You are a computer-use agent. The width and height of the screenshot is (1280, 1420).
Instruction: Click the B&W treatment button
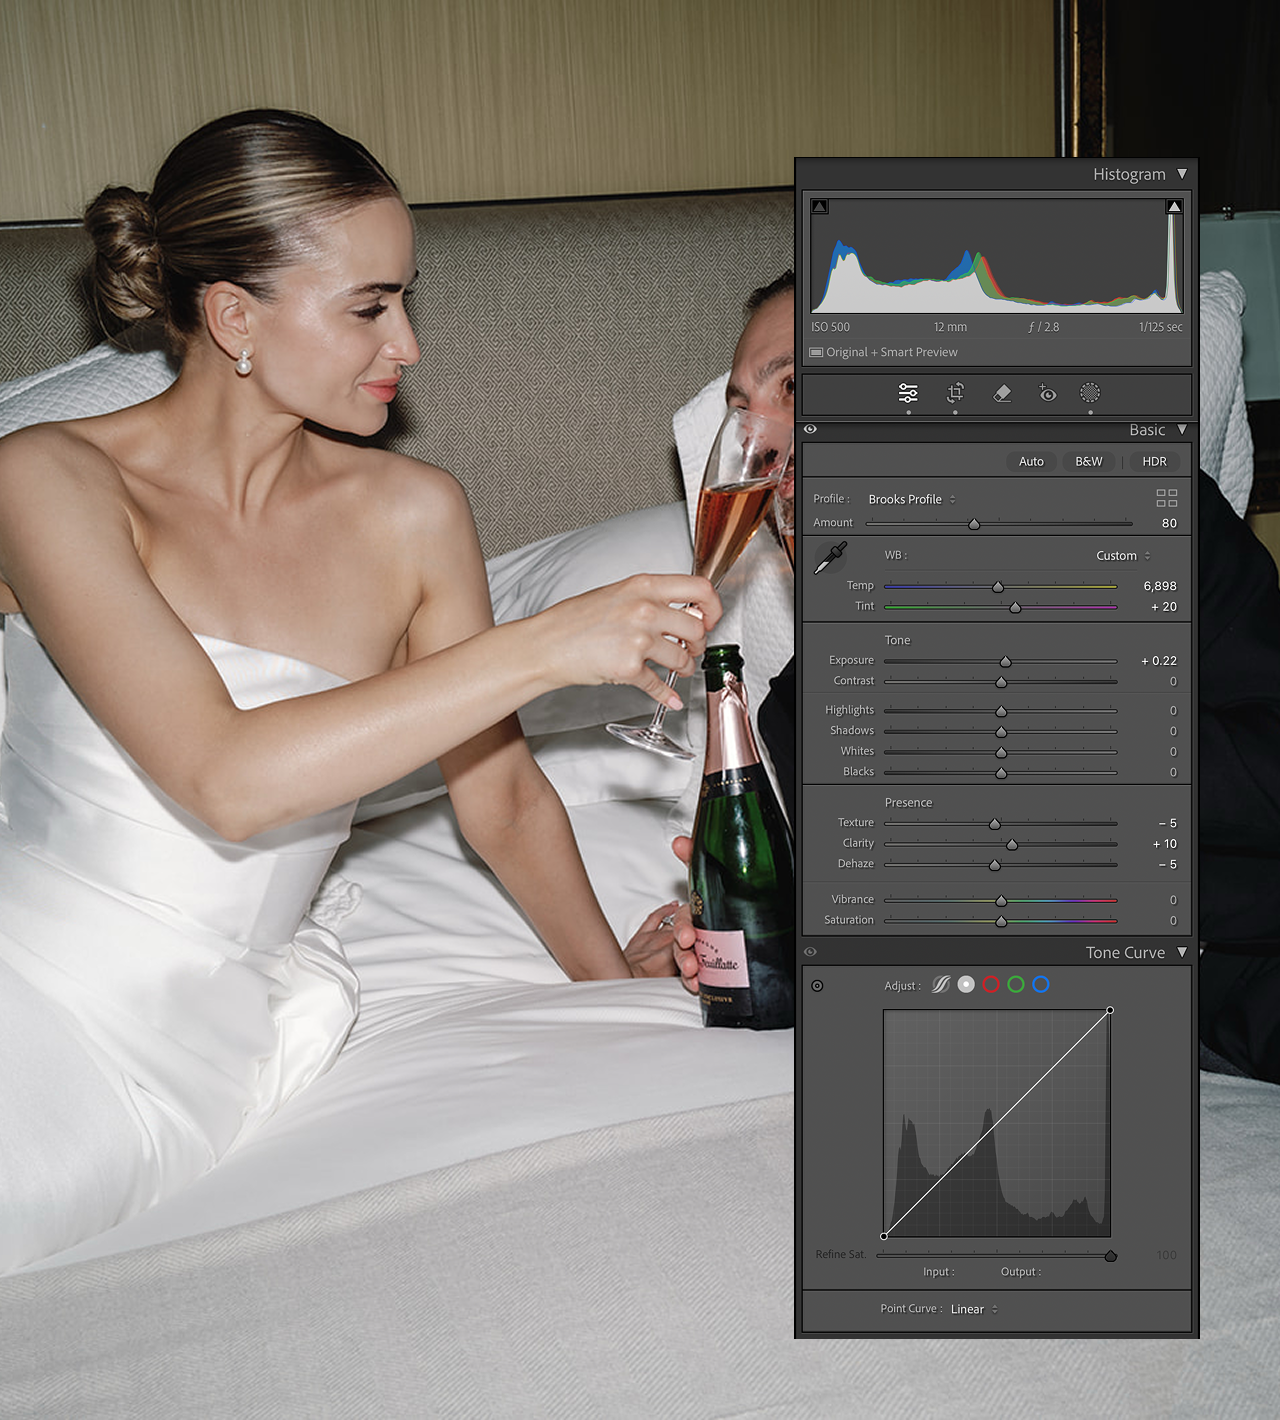coord(1088,461)
